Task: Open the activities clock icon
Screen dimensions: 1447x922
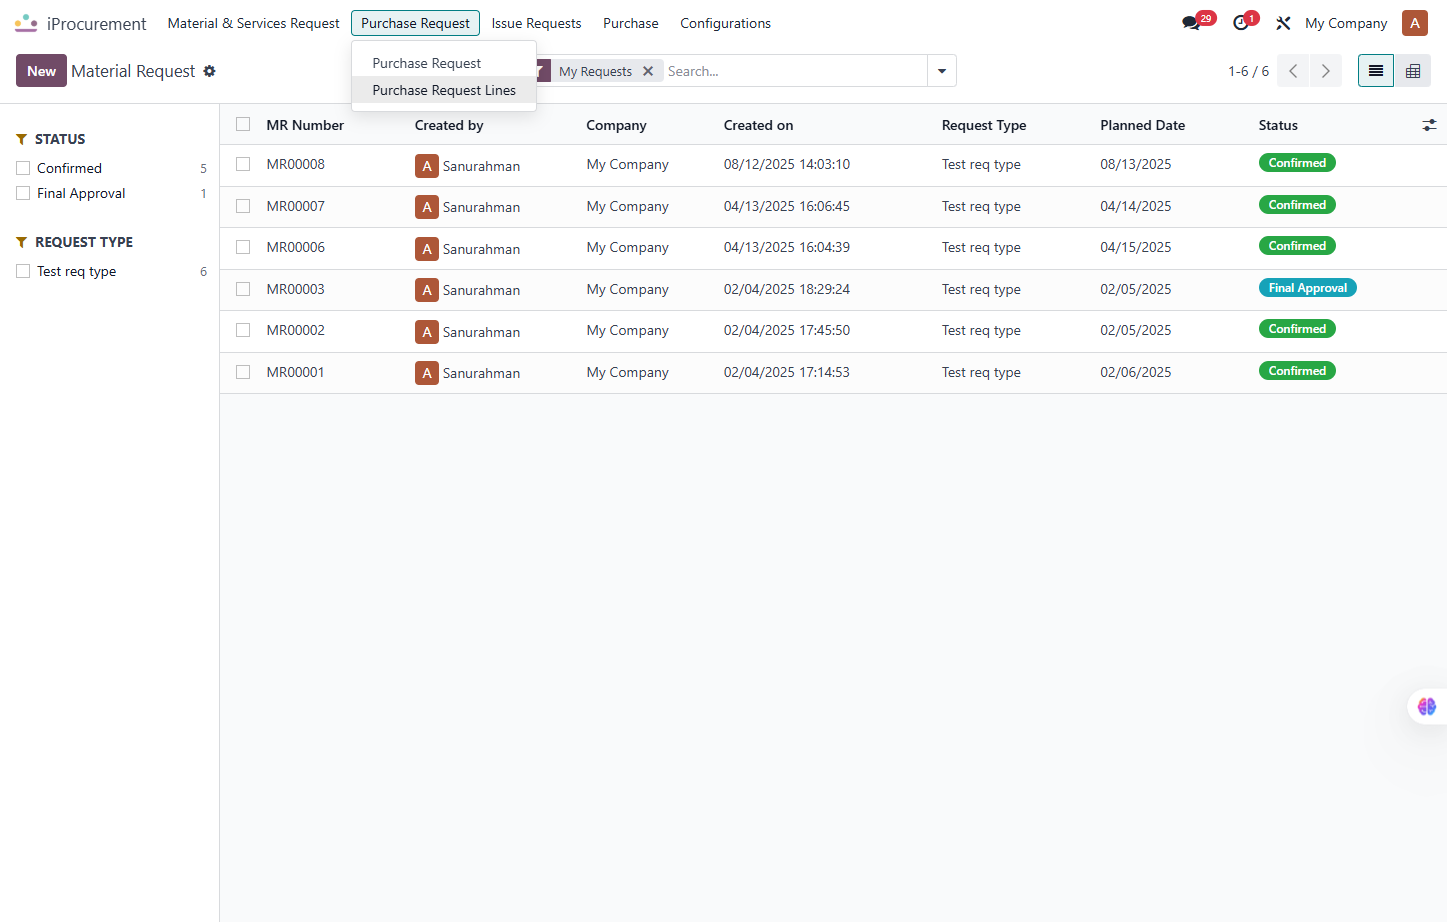Action: click(1241, 23)
